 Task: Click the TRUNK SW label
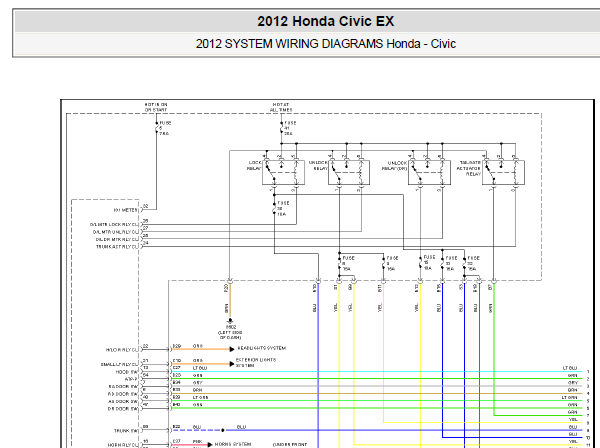126,431
